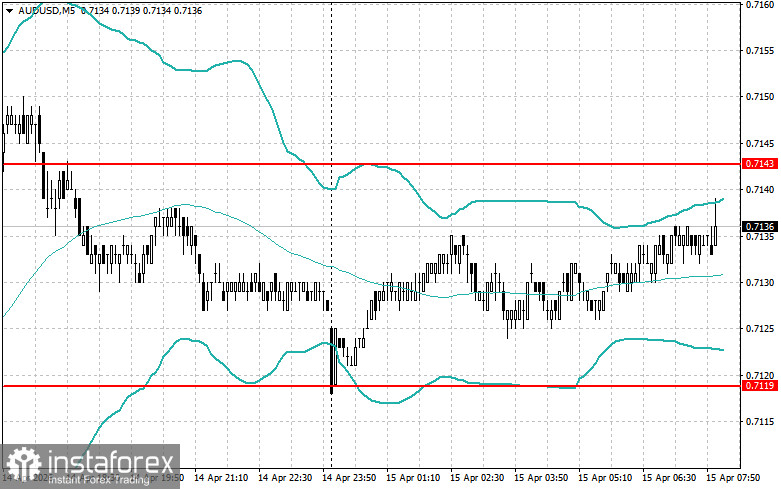Click the 15 Apr 07:50 time label
This screenshot has height=489, width=781.
tap(733, 478)
